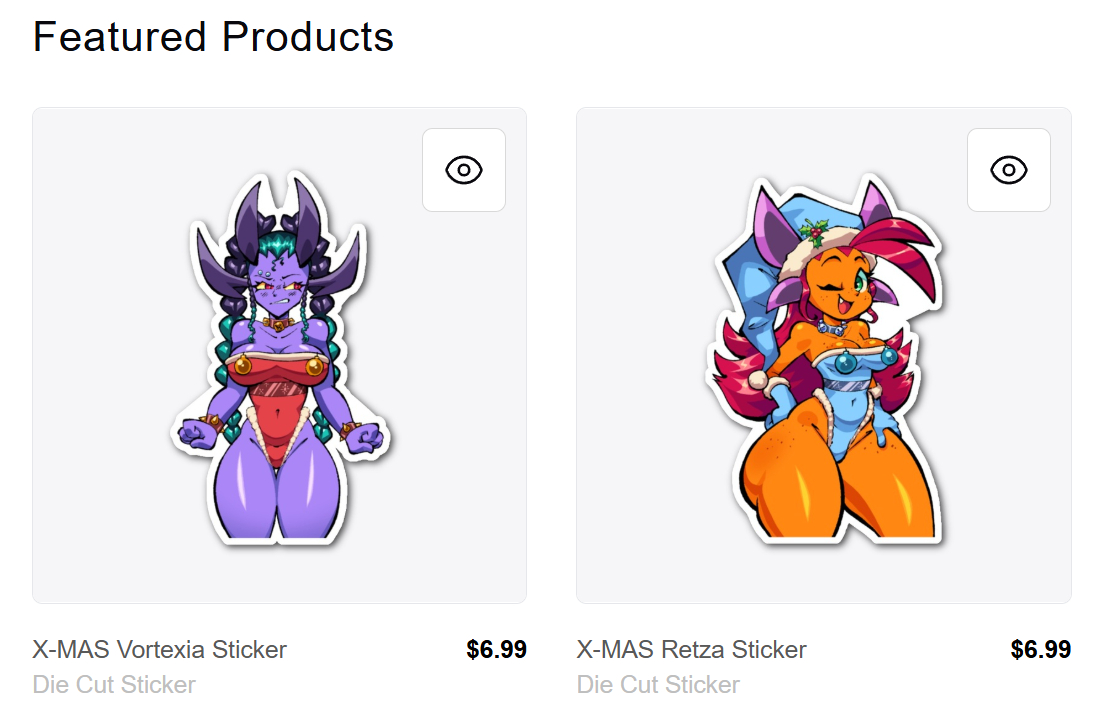Open quick view button for X-MAS Vortexia Sticker
The height and width of the screenshot is (716, 1094).
pyautogui.click(x=464, y=170)
